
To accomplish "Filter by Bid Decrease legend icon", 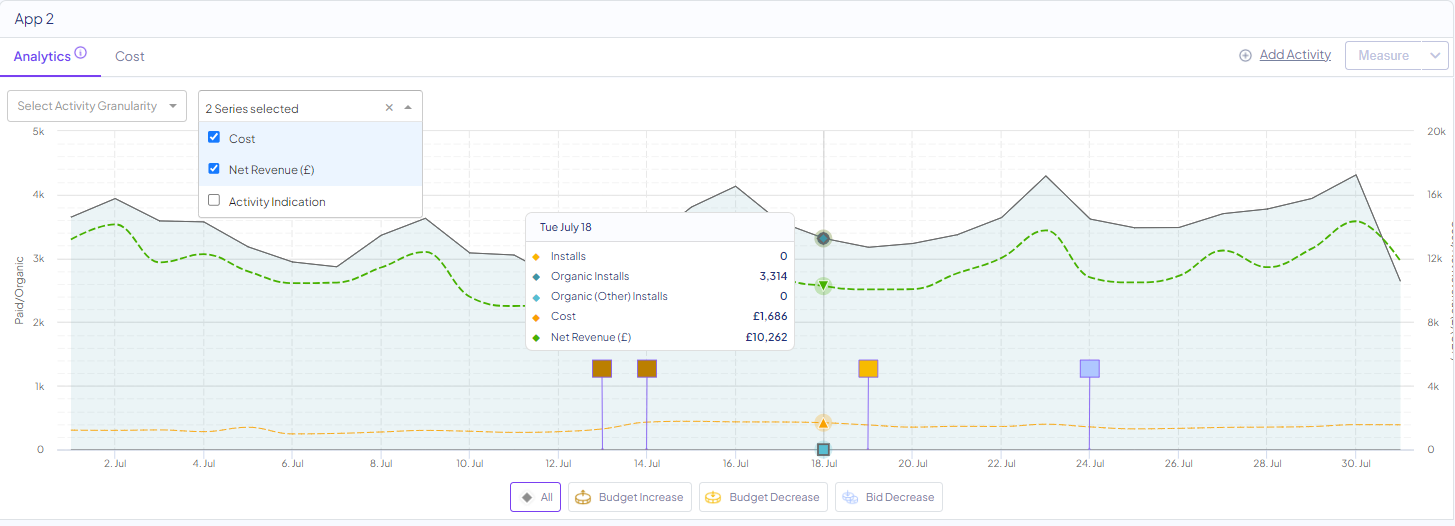I will tap(850, 497).
